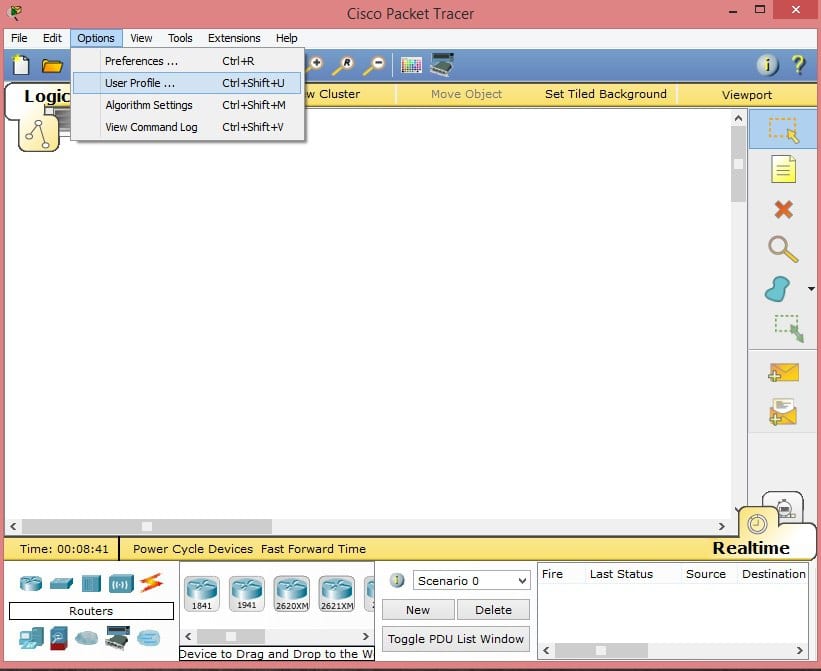Select the WAN Emulation cloud category
821x671 pixels.
(x=87, y=638)
